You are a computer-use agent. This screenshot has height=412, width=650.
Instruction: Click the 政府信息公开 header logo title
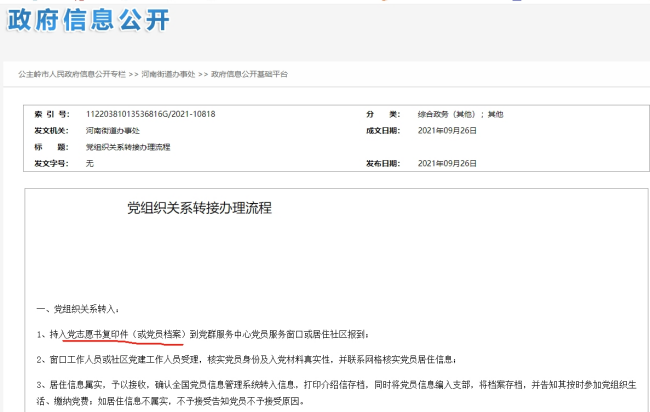89,20
